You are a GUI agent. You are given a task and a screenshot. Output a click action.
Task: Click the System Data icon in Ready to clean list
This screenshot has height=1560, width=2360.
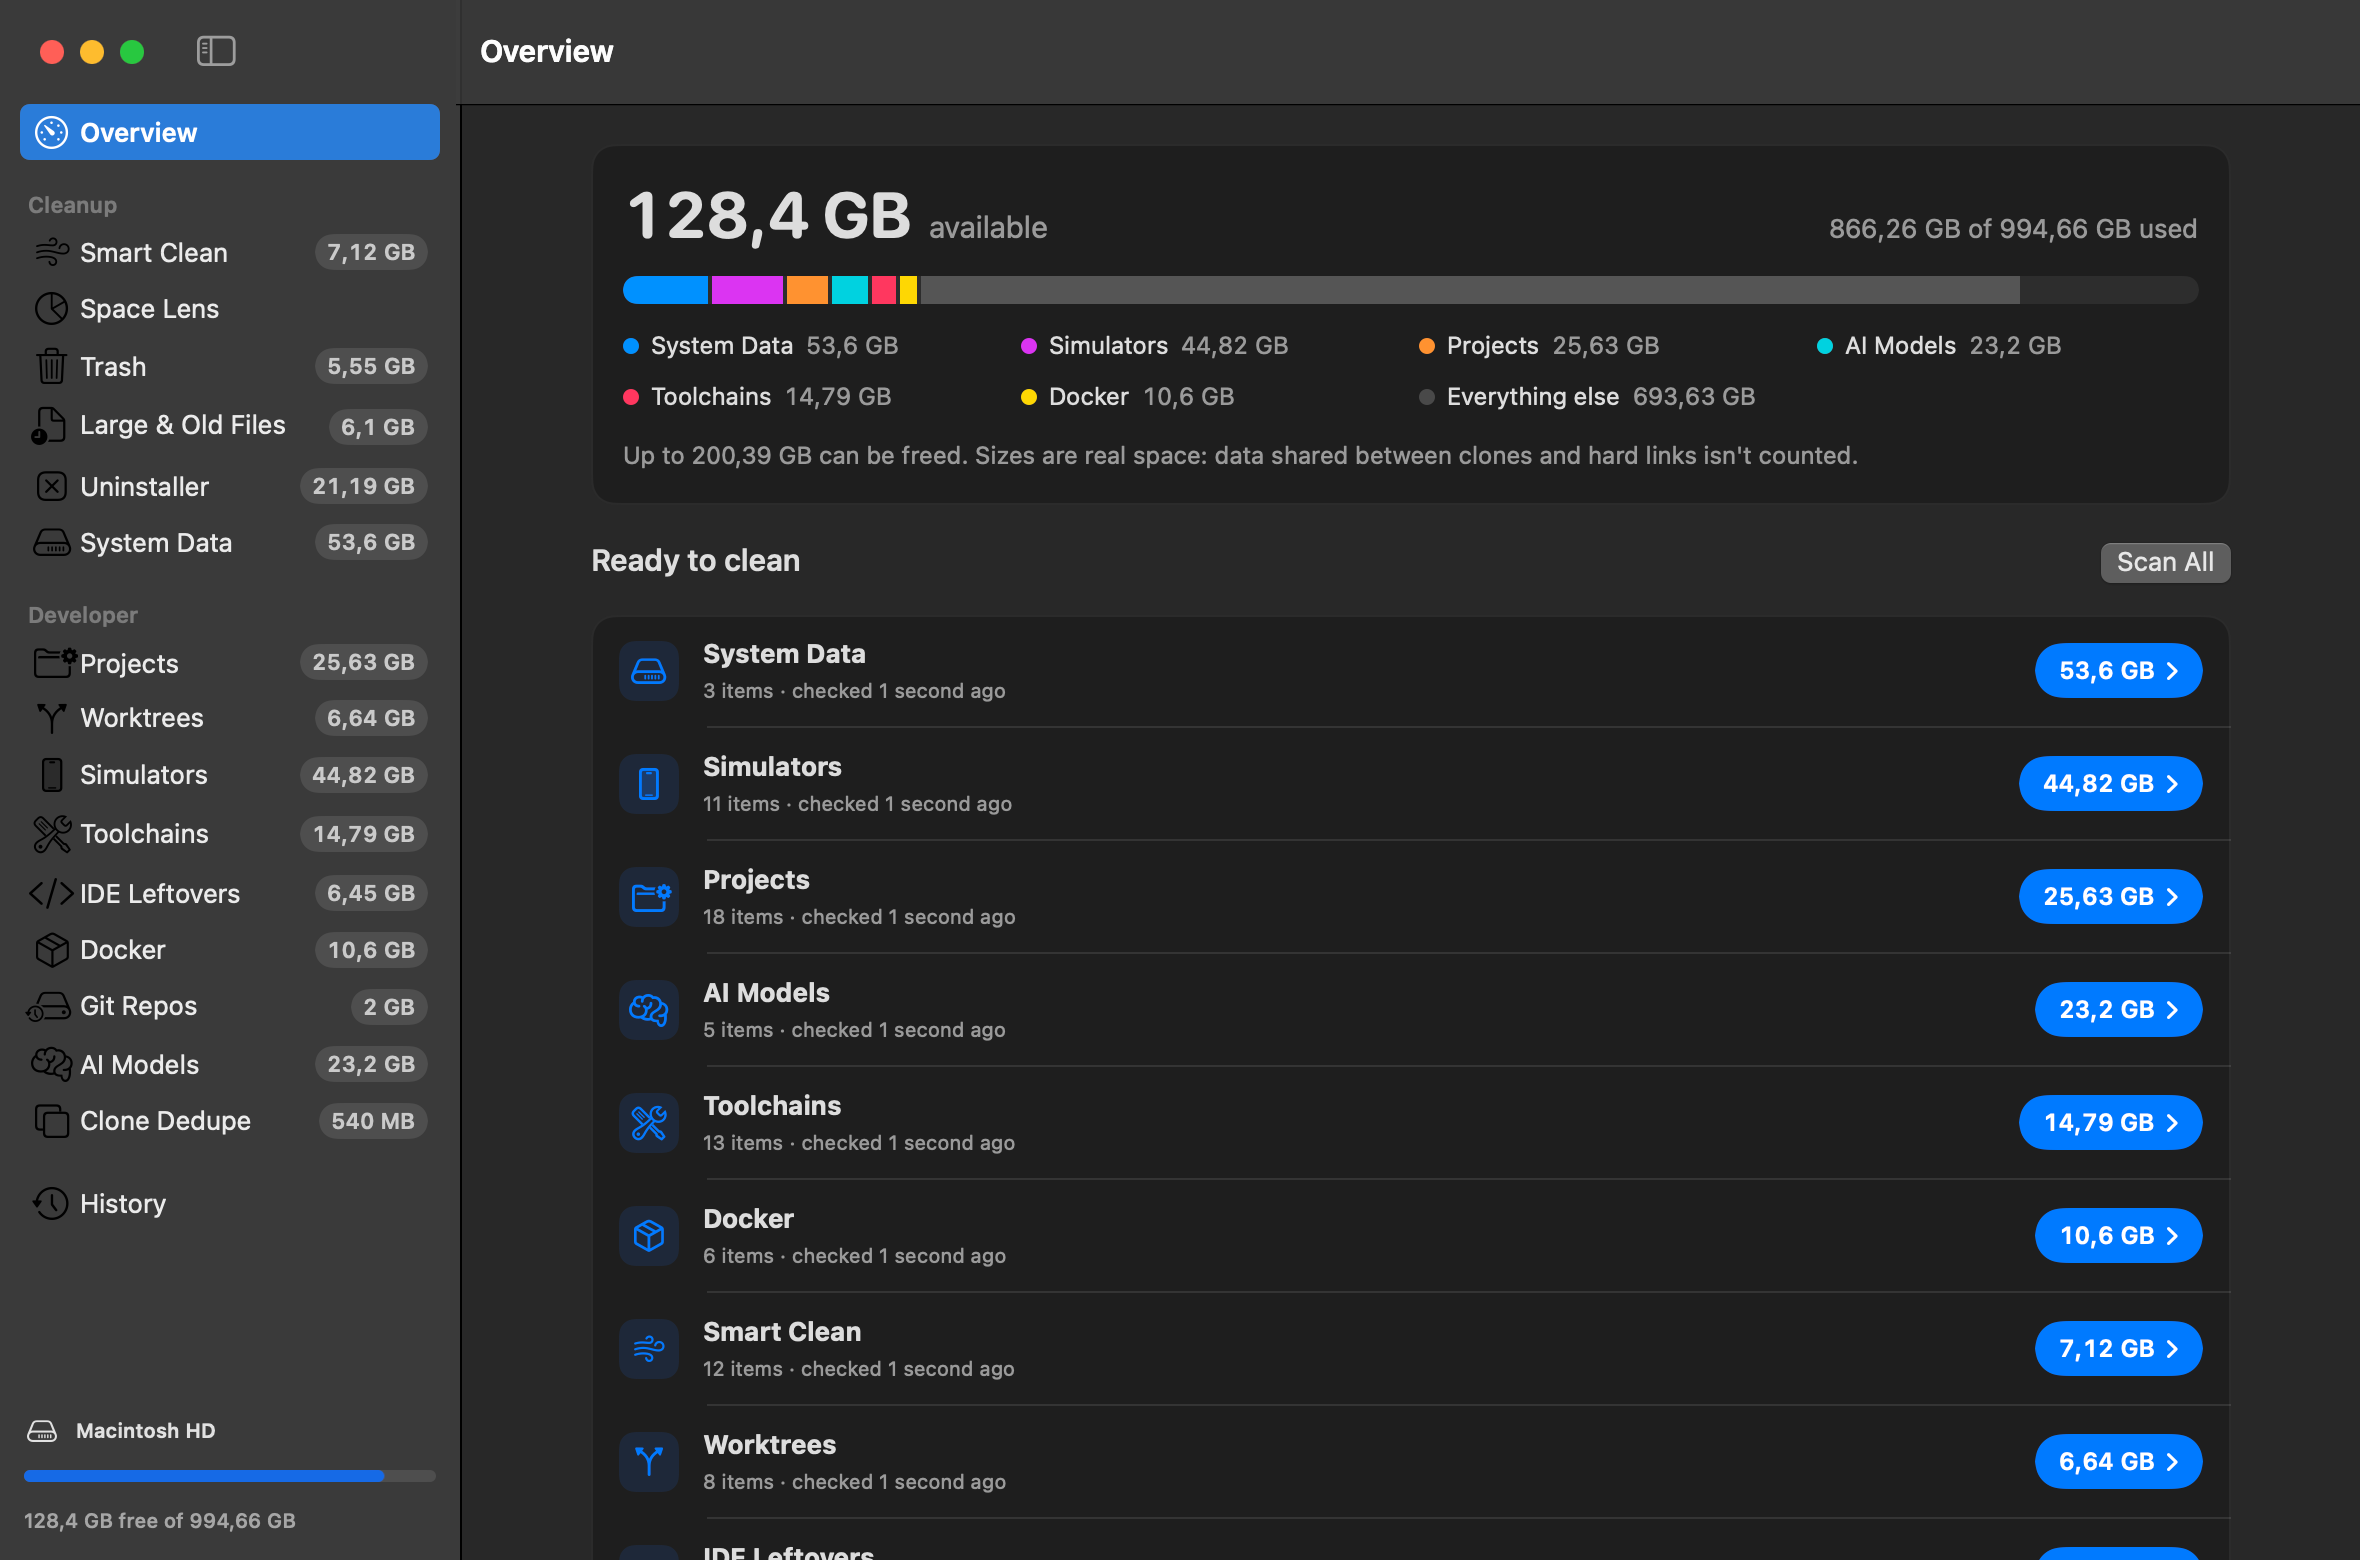point(649,671)
